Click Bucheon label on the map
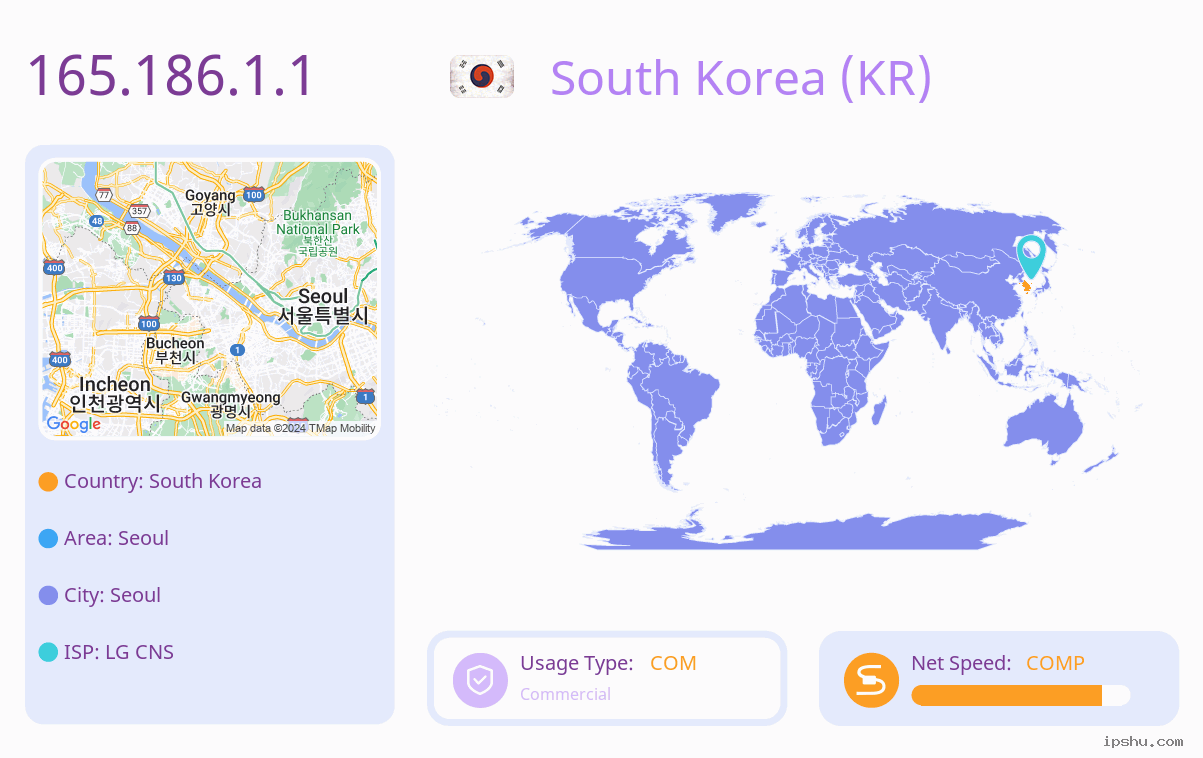 (x=175, y=350)
